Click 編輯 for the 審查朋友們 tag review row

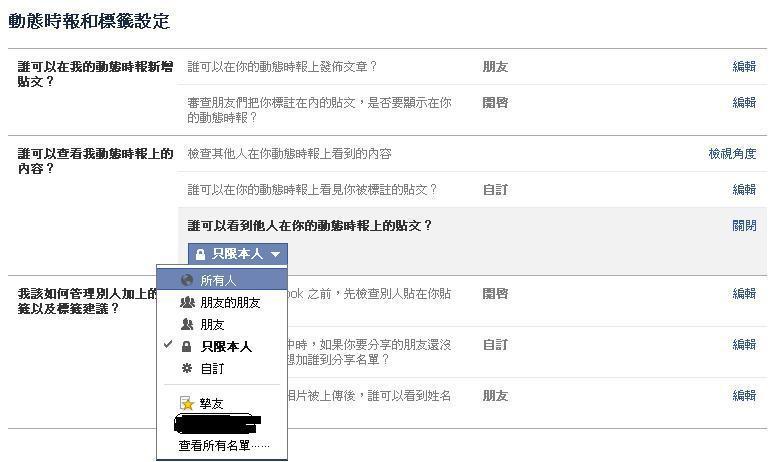pyautogui.click(x=744, y=102)
